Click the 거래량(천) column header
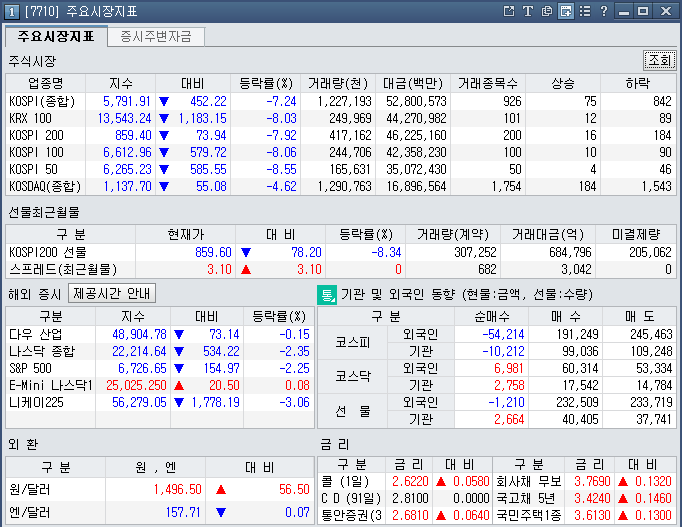The image size is (682, 527). tap(339, 82)
